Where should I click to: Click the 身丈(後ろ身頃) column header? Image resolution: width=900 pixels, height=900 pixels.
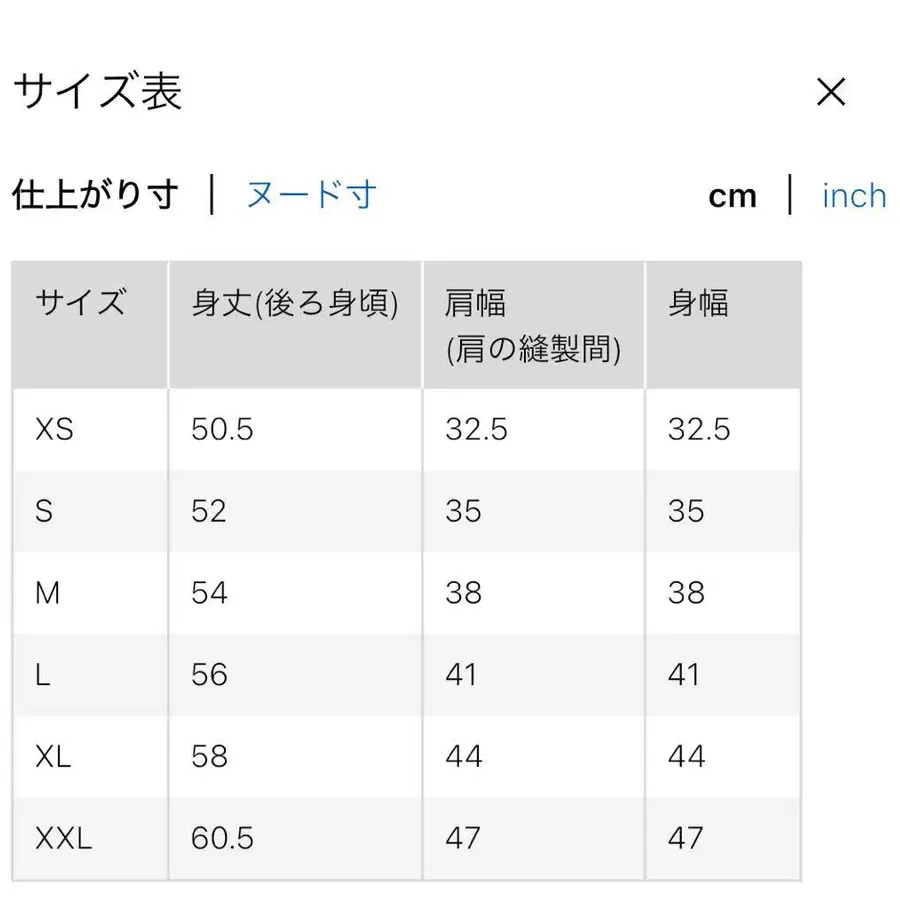(295, 300)
